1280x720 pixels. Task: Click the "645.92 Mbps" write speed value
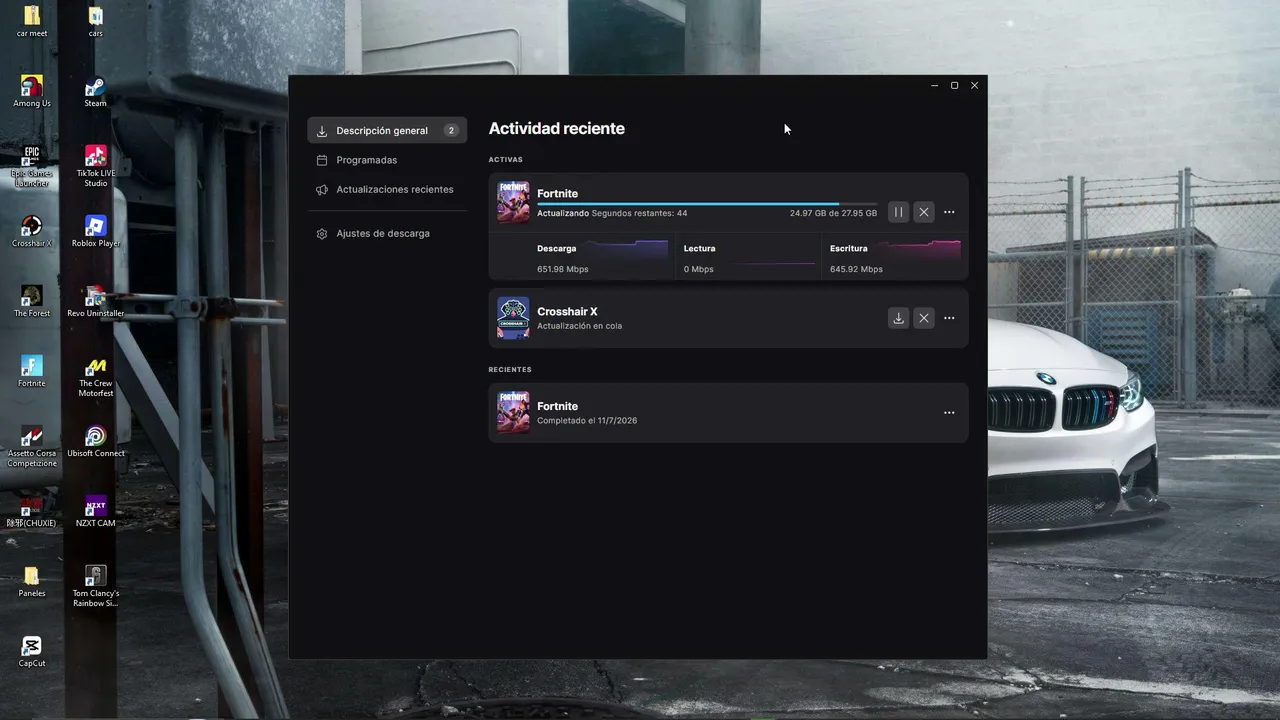click(x=856, y=269)
